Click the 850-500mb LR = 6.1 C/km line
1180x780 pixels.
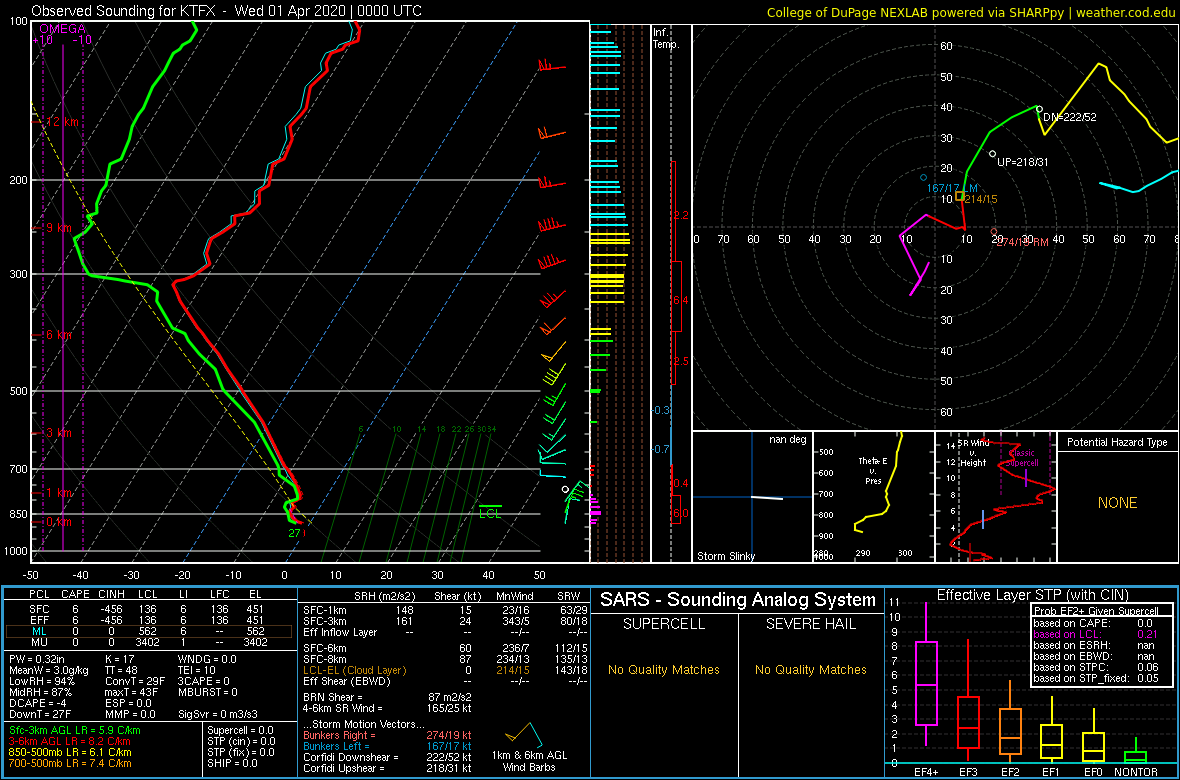click(70, 753)
